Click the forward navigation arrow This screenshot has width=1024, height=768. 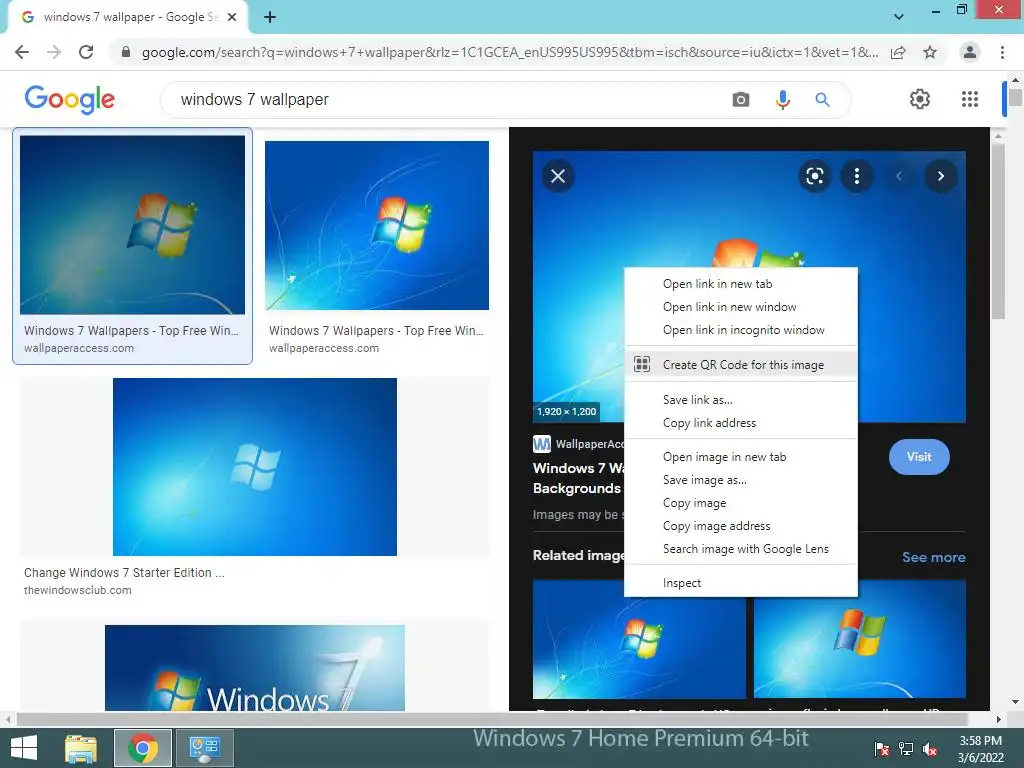[x=54, y=52]
